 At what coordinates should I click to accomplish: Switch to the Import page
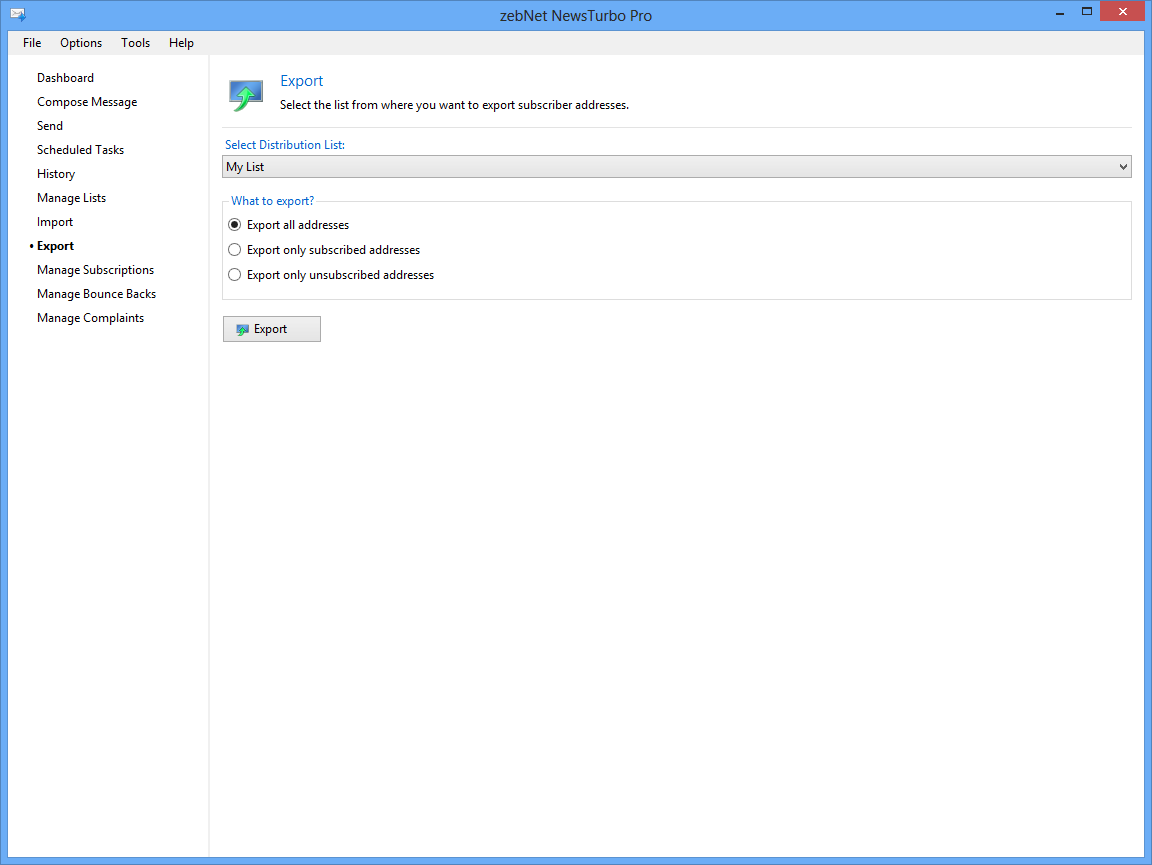tap(55, 222)
